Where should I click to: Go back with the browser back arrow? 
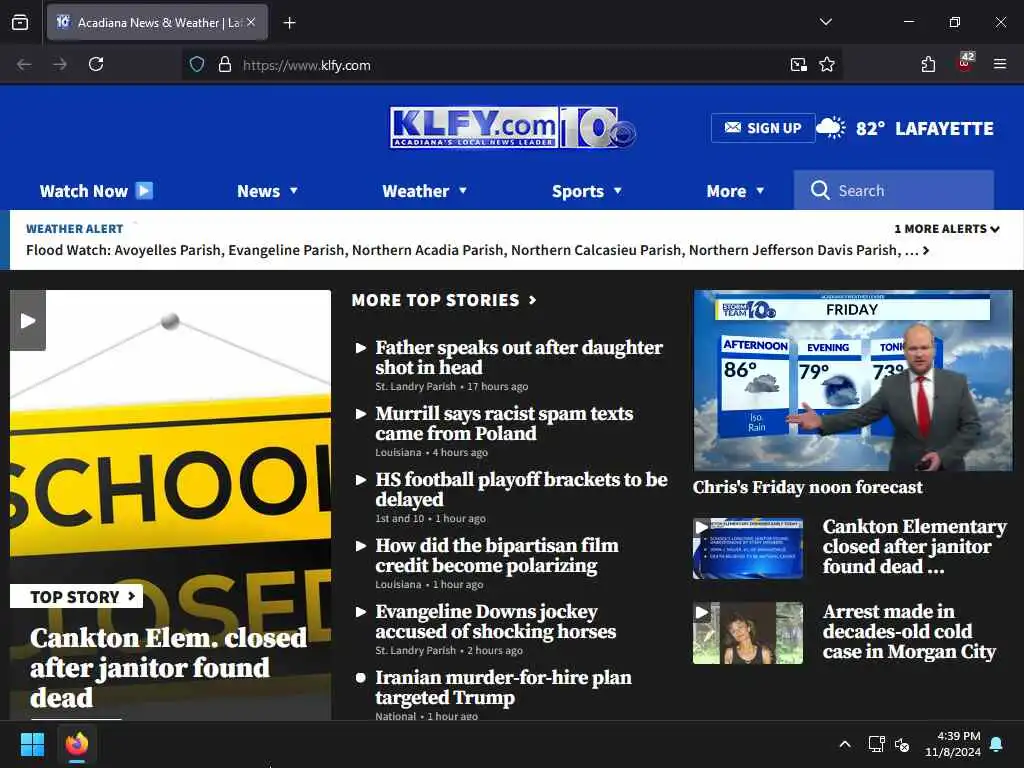click(x=24, y=64)
